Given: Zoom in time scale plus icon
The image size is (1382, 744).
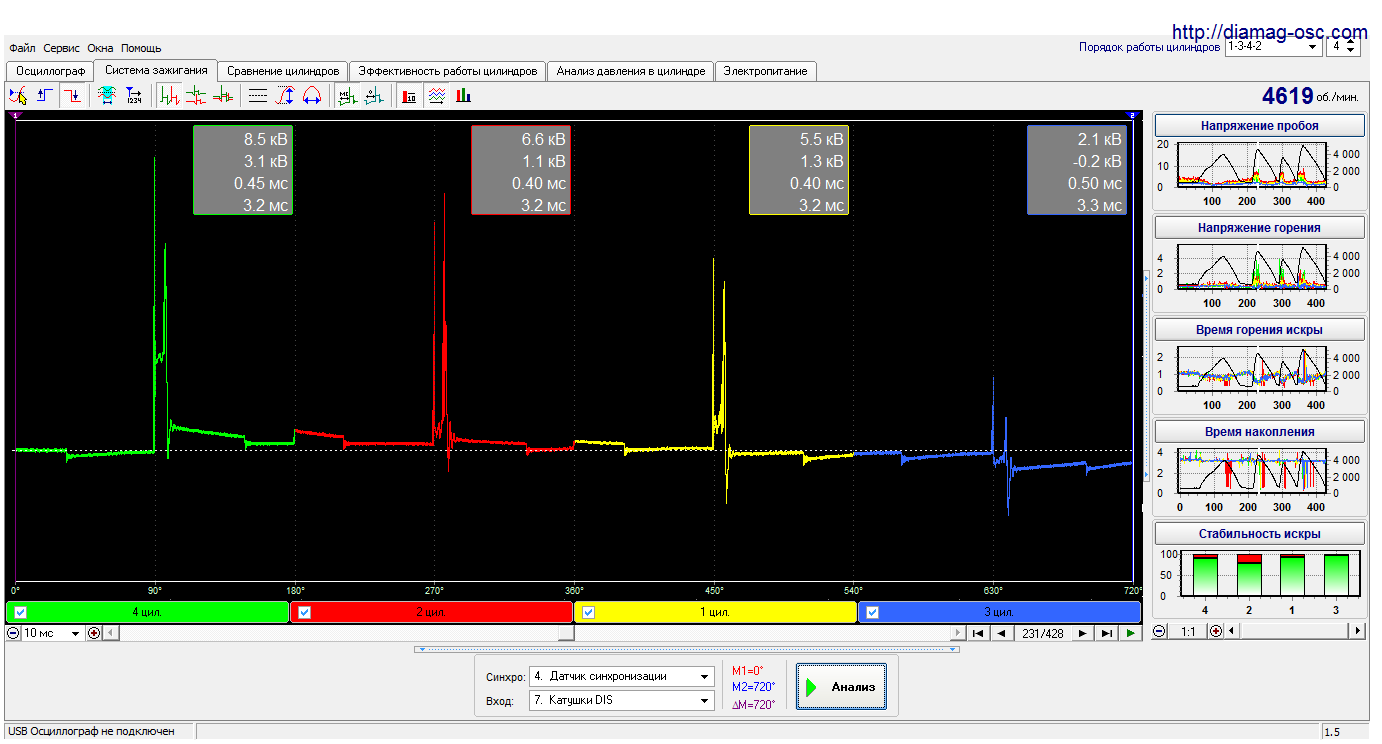Looking at the screenshot, I should [x=94, y=633].
